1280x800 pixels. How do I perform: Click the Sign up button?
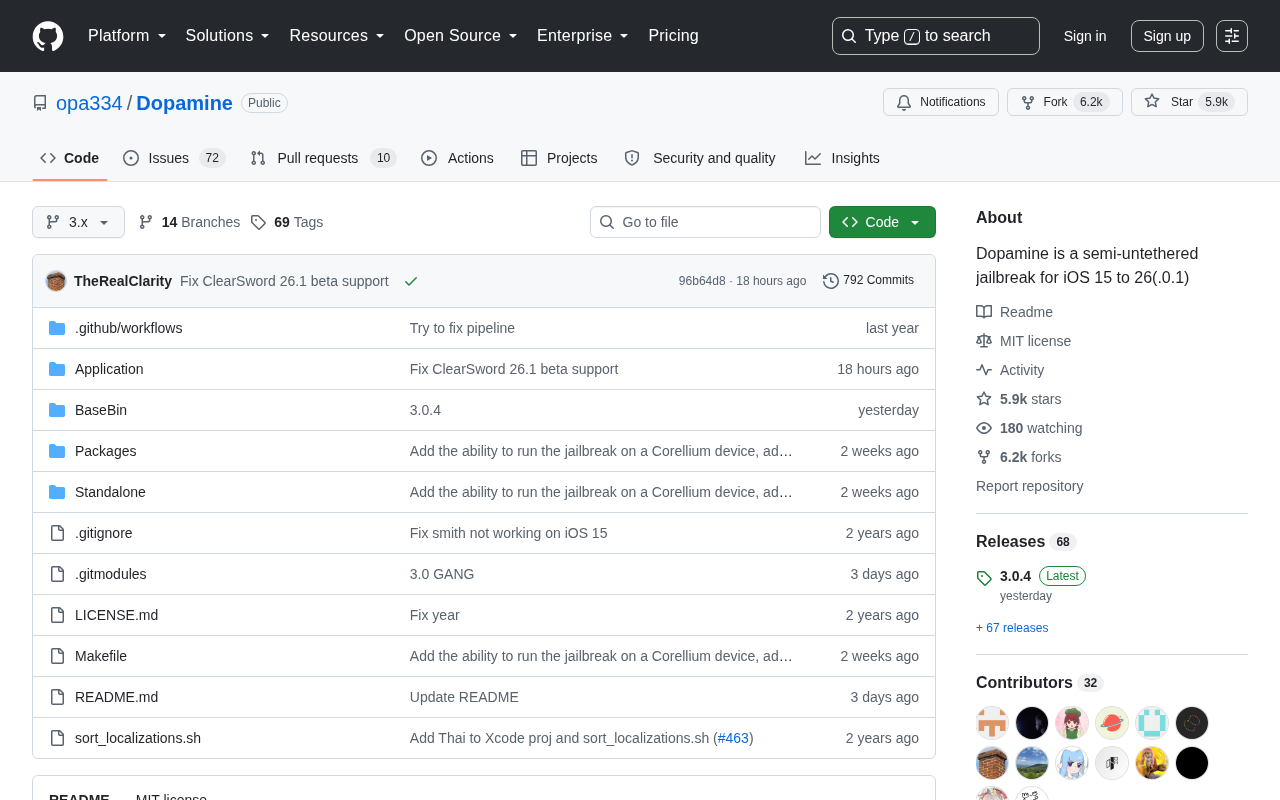pyautogui.click(x=1167, y=36)
